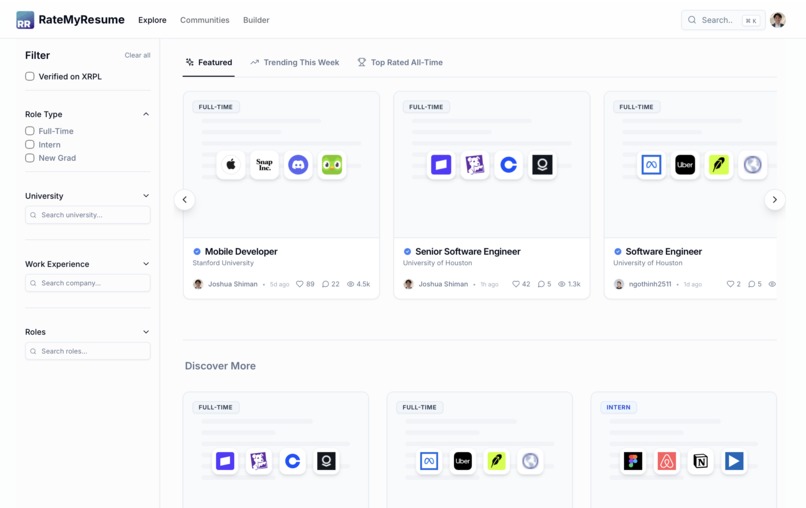Toggle the Work Experience section chevron
The width and height of the screenshot is (806, 508).
click(146, 264)
